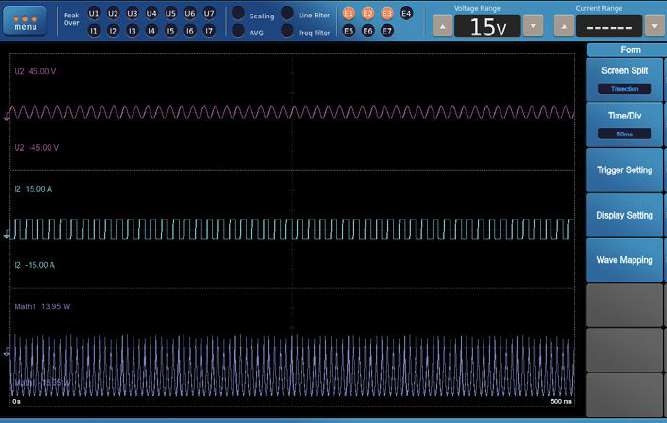Toggle the Line Filter indicator

click(288, 13)
